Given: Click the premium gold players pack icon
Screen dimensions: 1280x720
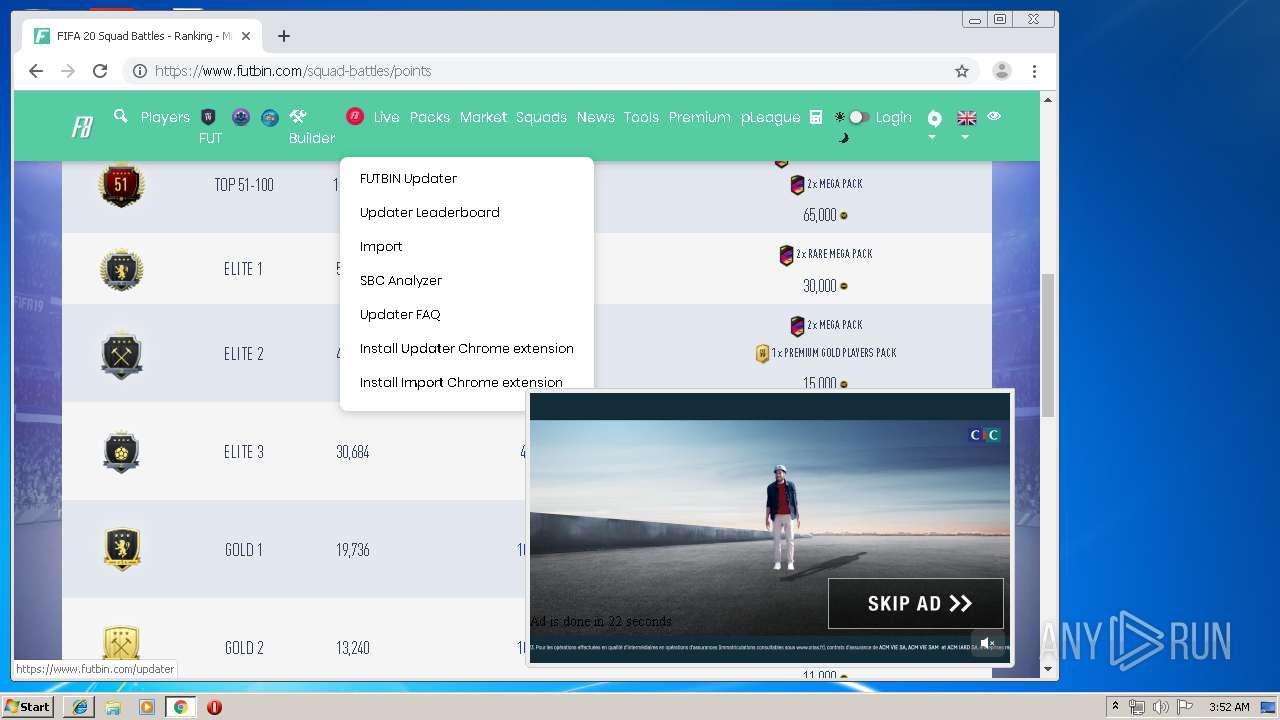Looking at the screenshot, I should click(x=762, y=353).
